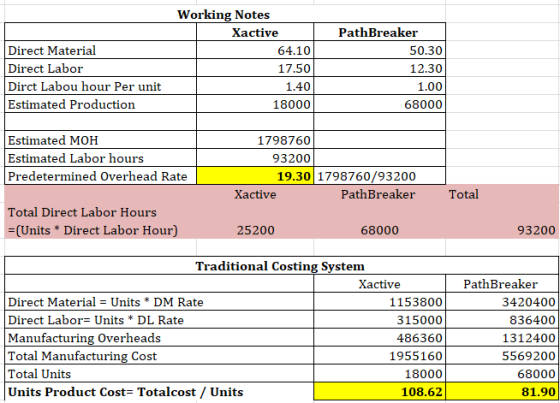560x403 pixels.
Task: Select the "Traditional Costing System" title
Action: pos(281,266)
